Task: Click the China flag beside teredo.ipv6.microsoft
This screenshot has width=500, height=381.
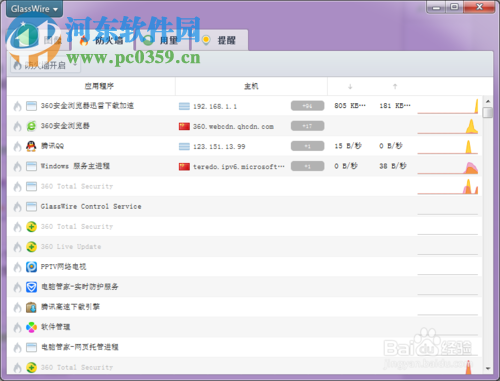Action: click(184, 166)
